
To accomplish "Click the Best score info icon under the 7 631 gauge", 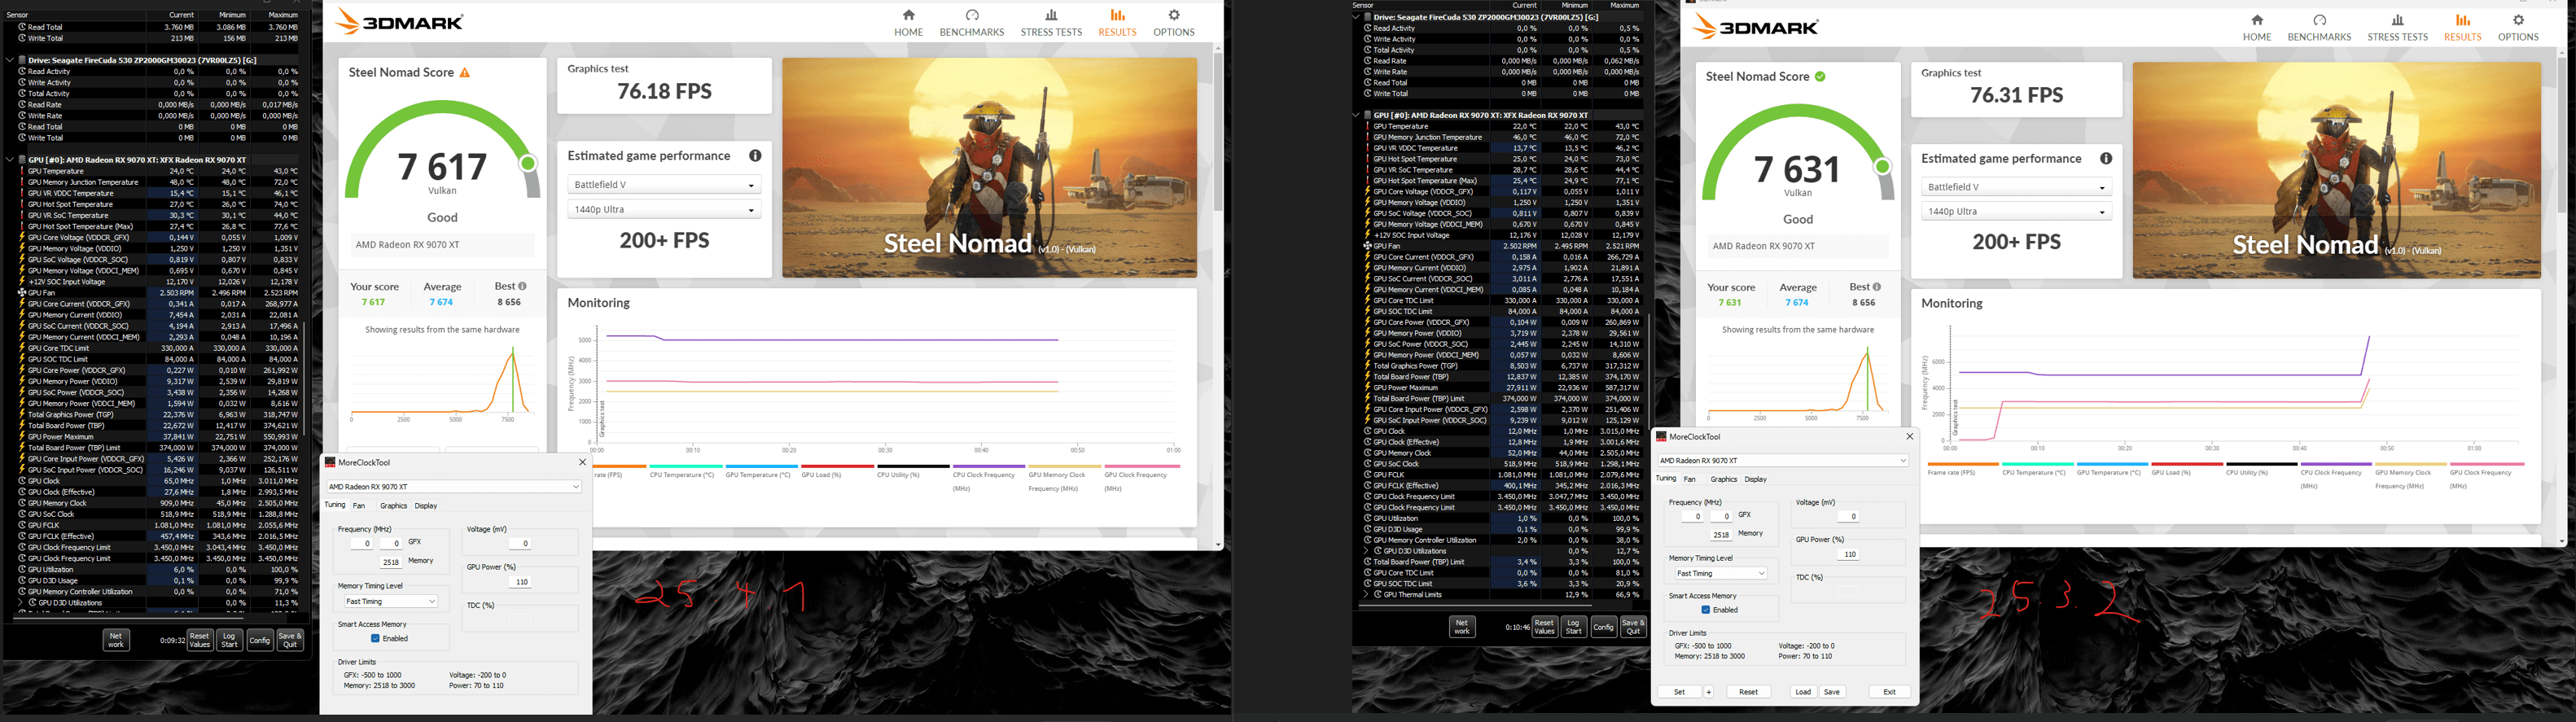I will [1876, 287].
